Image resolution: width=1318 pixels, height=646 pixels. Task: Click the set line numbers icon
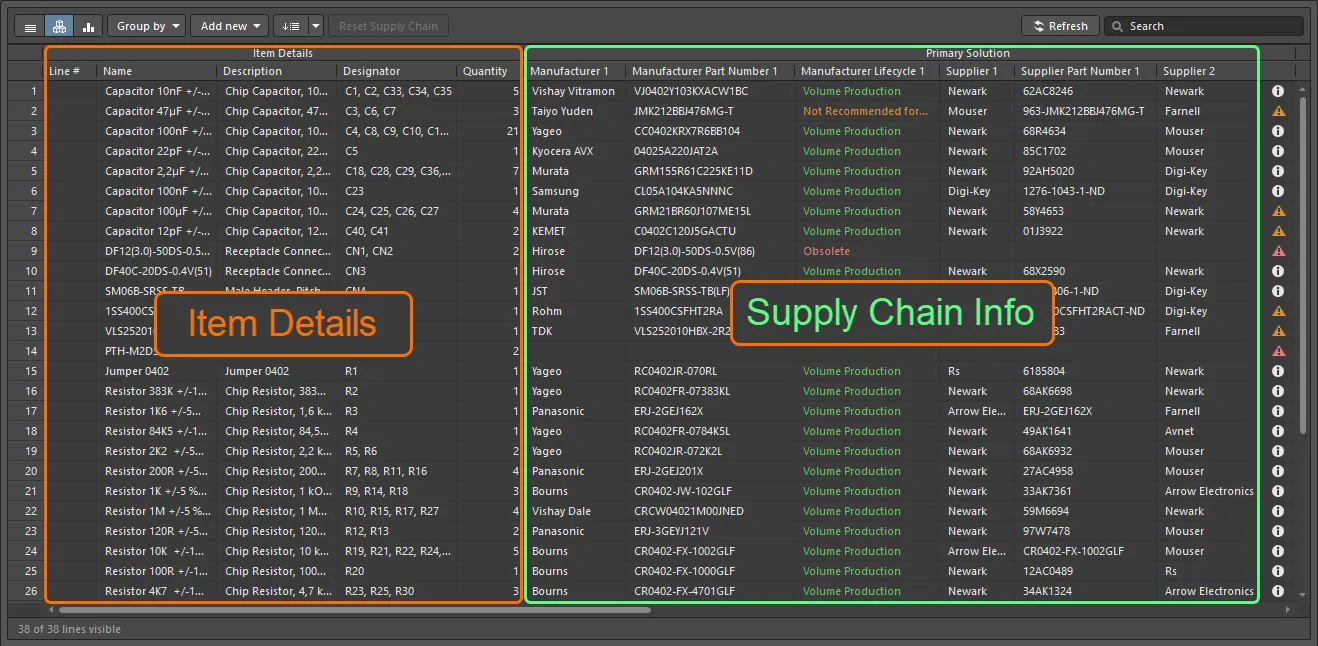(290, 26)
